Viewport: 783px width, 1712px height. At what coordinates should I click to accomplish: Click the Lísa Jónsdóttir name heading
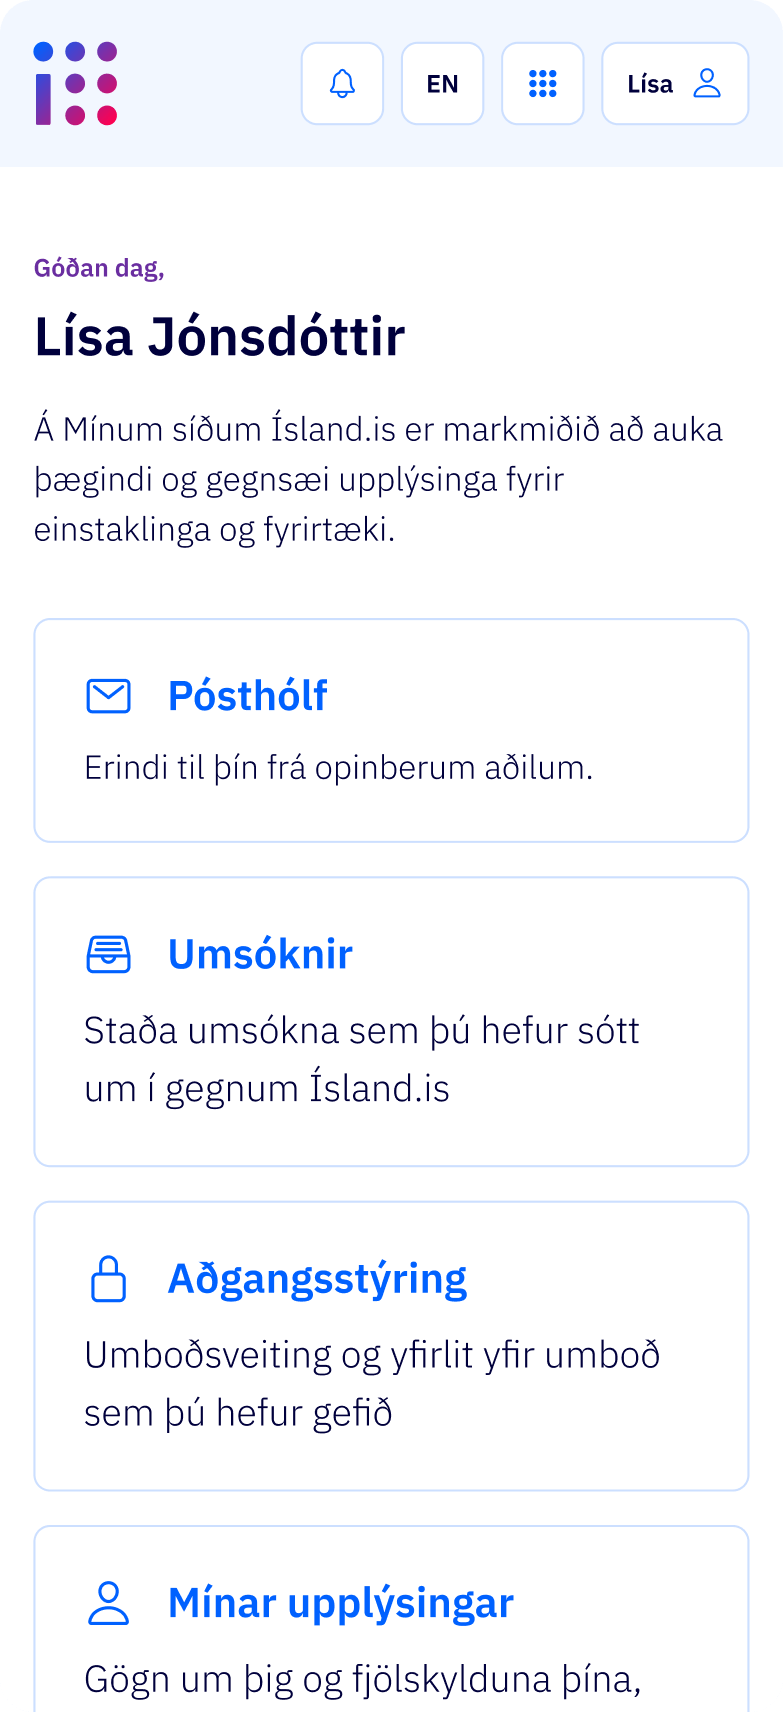point(219,336)
